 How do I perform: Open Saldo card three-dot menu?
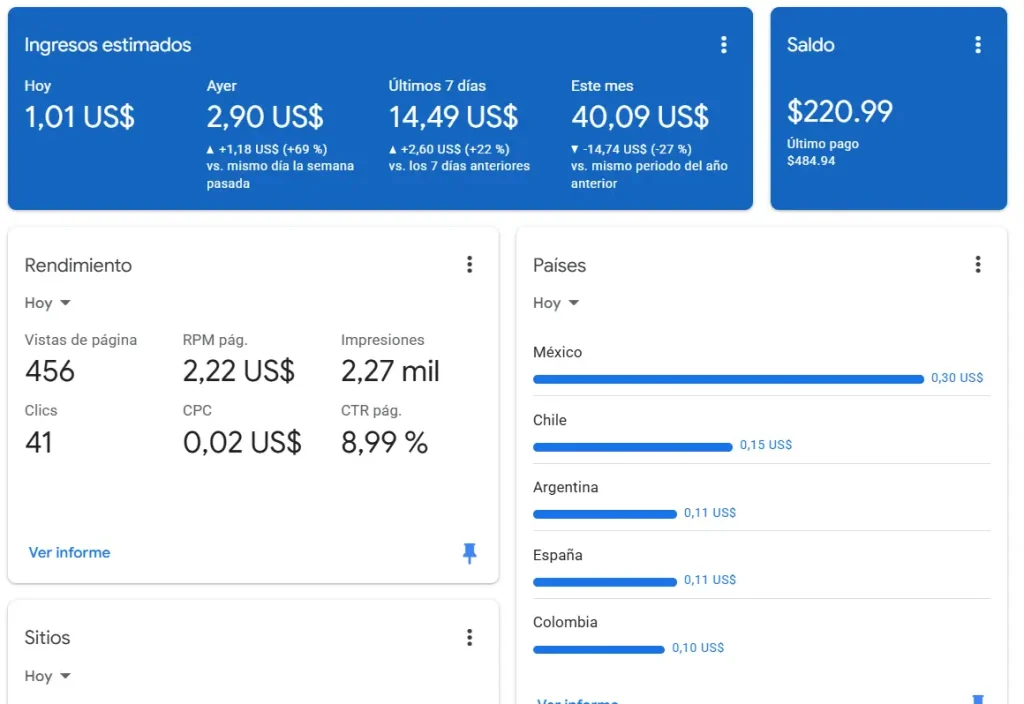978,45
